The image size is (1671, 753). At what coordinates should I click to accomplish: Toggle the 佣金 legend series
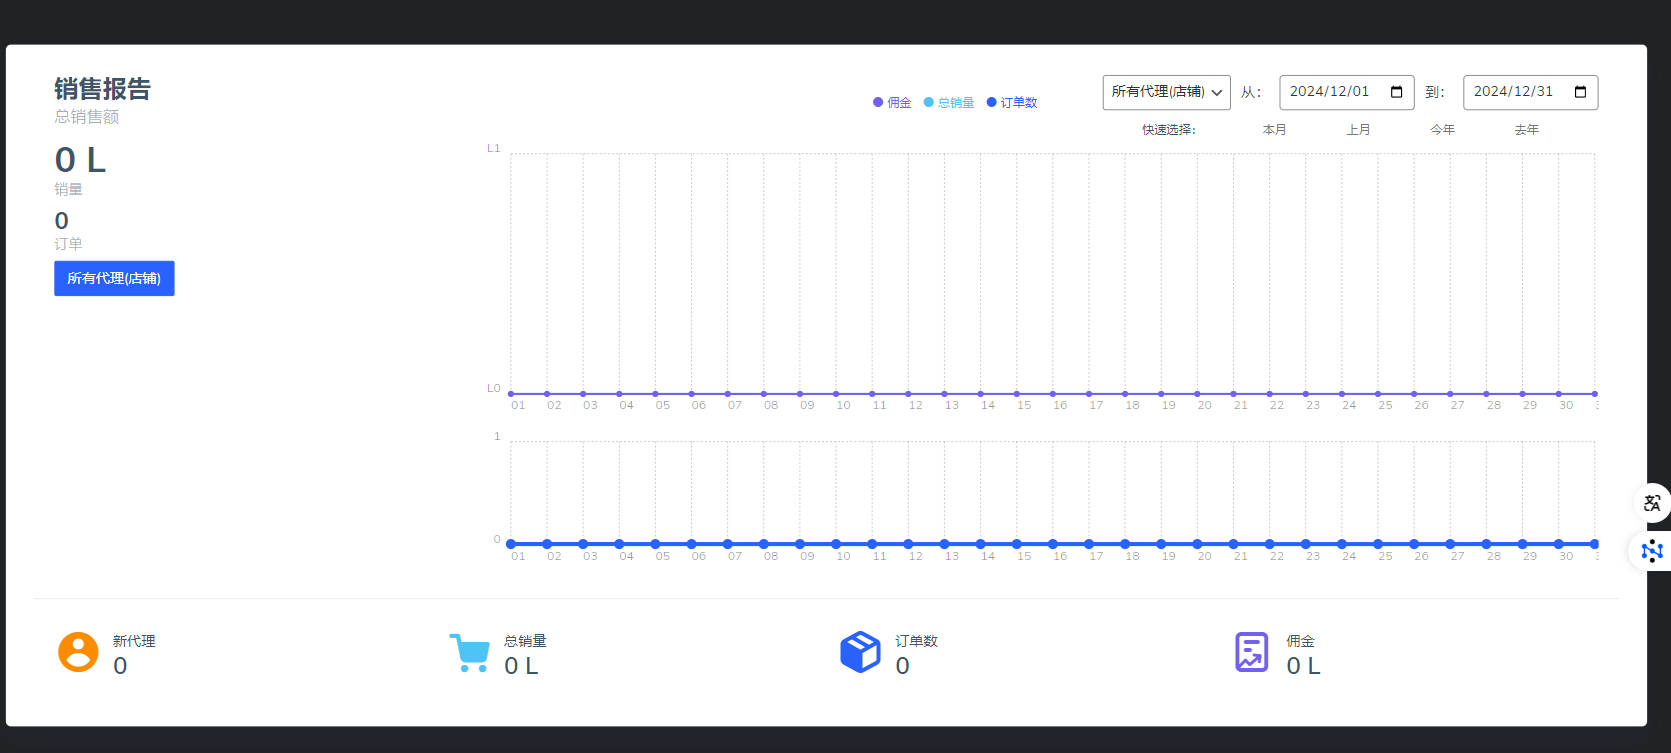[x=892, y=102]
